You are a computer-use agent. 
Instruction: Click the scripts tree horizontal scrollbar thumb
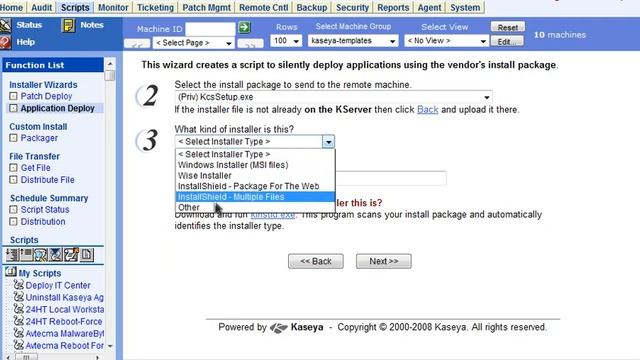click(x=26, y=357)
